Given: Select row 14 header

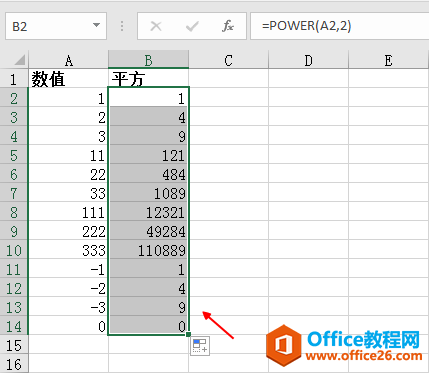Looking at the screenshot, I should (x=14, y=325).
